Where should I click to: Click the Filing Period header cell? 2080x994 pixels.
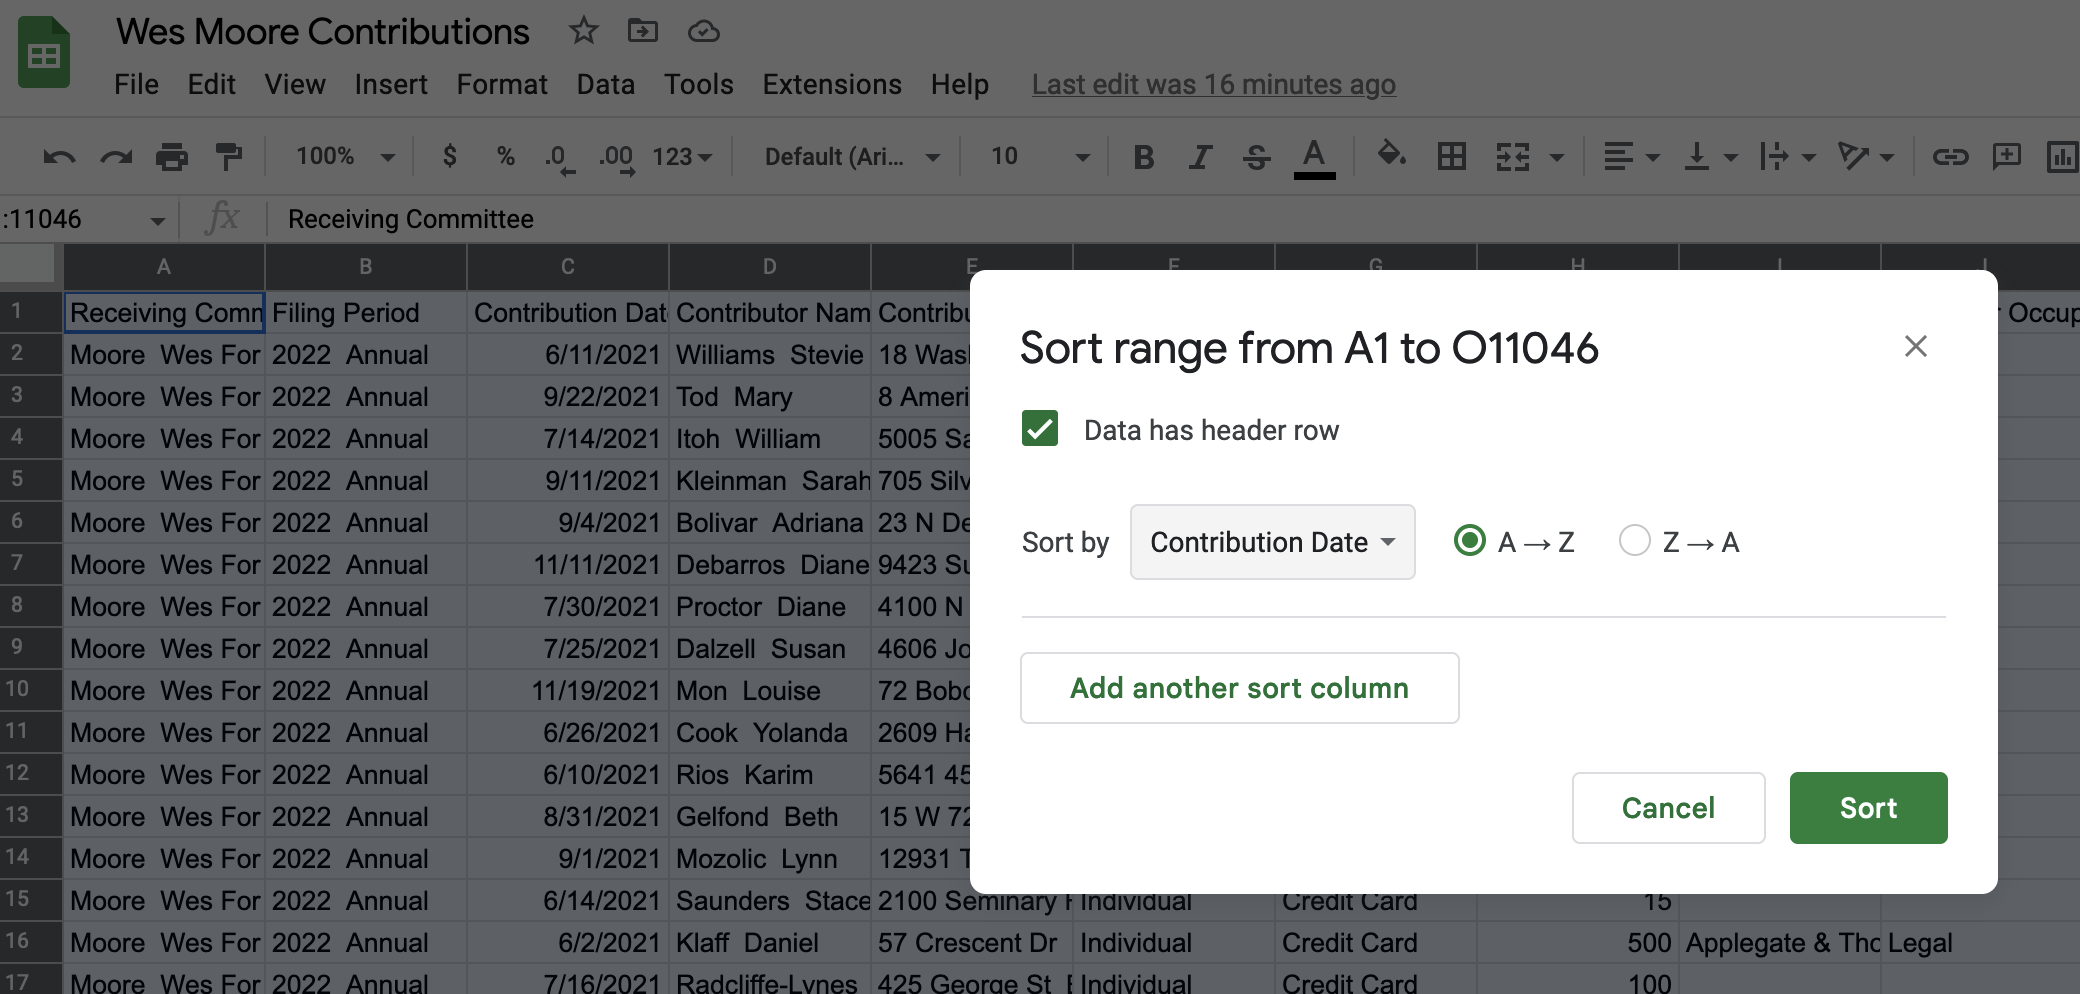click(x=366, y=313)
